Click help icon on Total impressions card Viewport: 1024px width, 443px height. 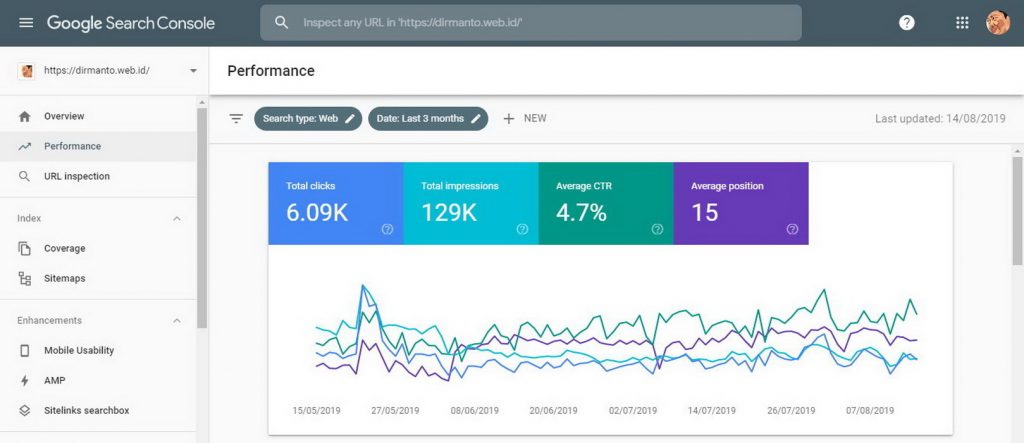(522, 229)
